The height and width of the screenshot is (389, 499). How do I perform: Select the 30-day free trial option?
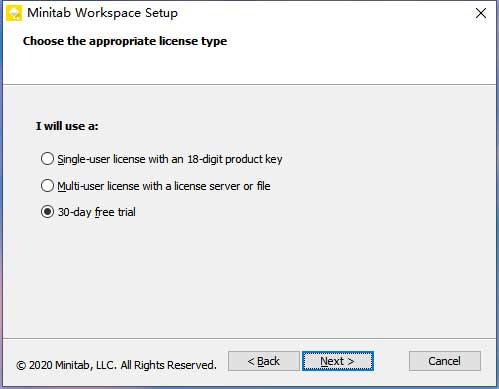[47, 212]
